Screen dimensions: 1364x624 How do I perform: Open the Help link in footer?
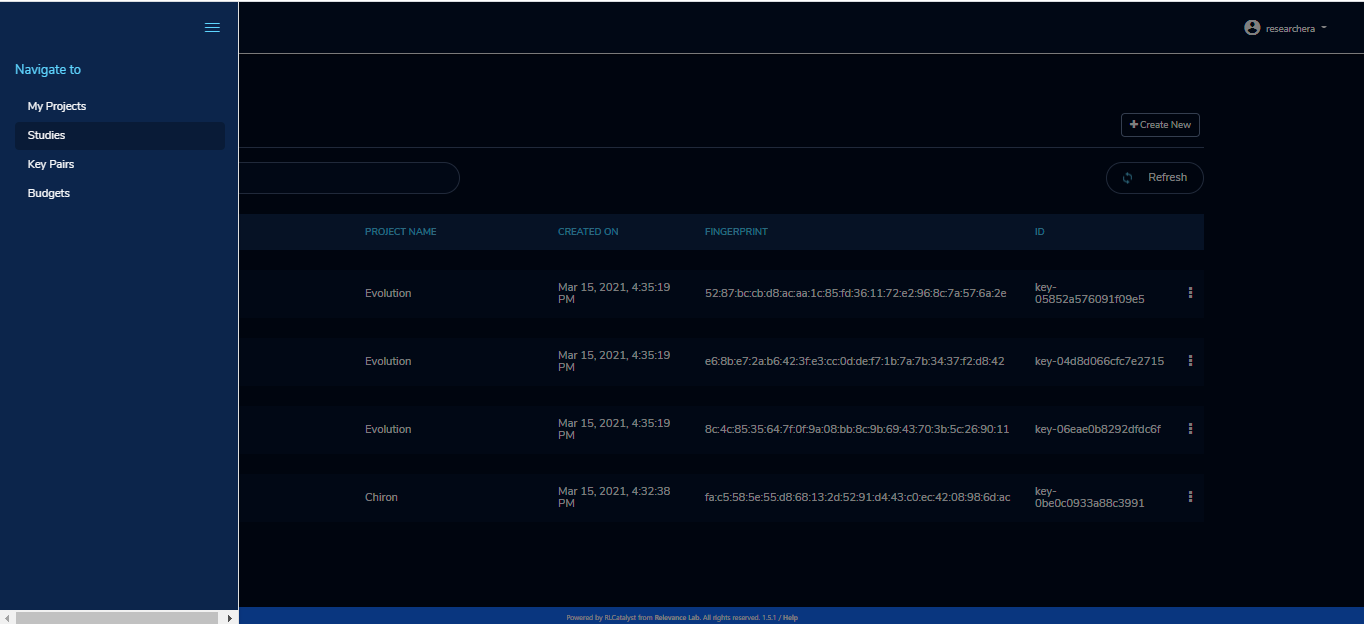790,618
